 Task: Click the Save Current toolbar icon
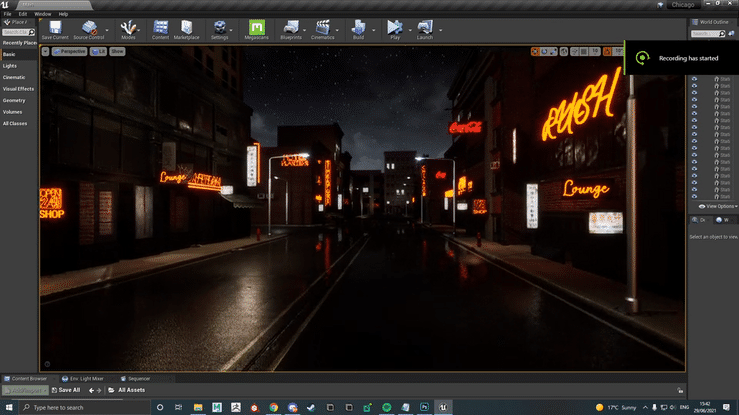point(55,30)
